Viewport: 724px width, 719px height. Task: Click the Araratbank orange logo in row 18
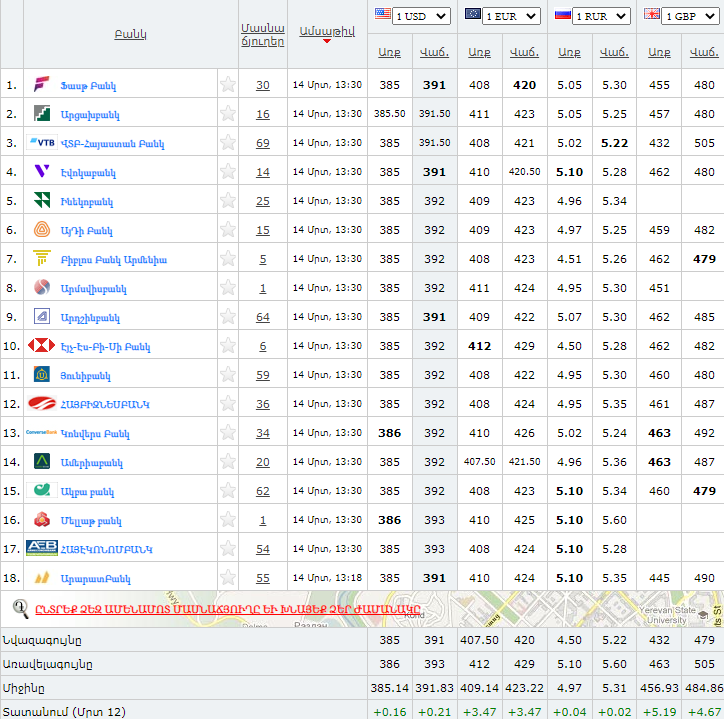(42, 577)
